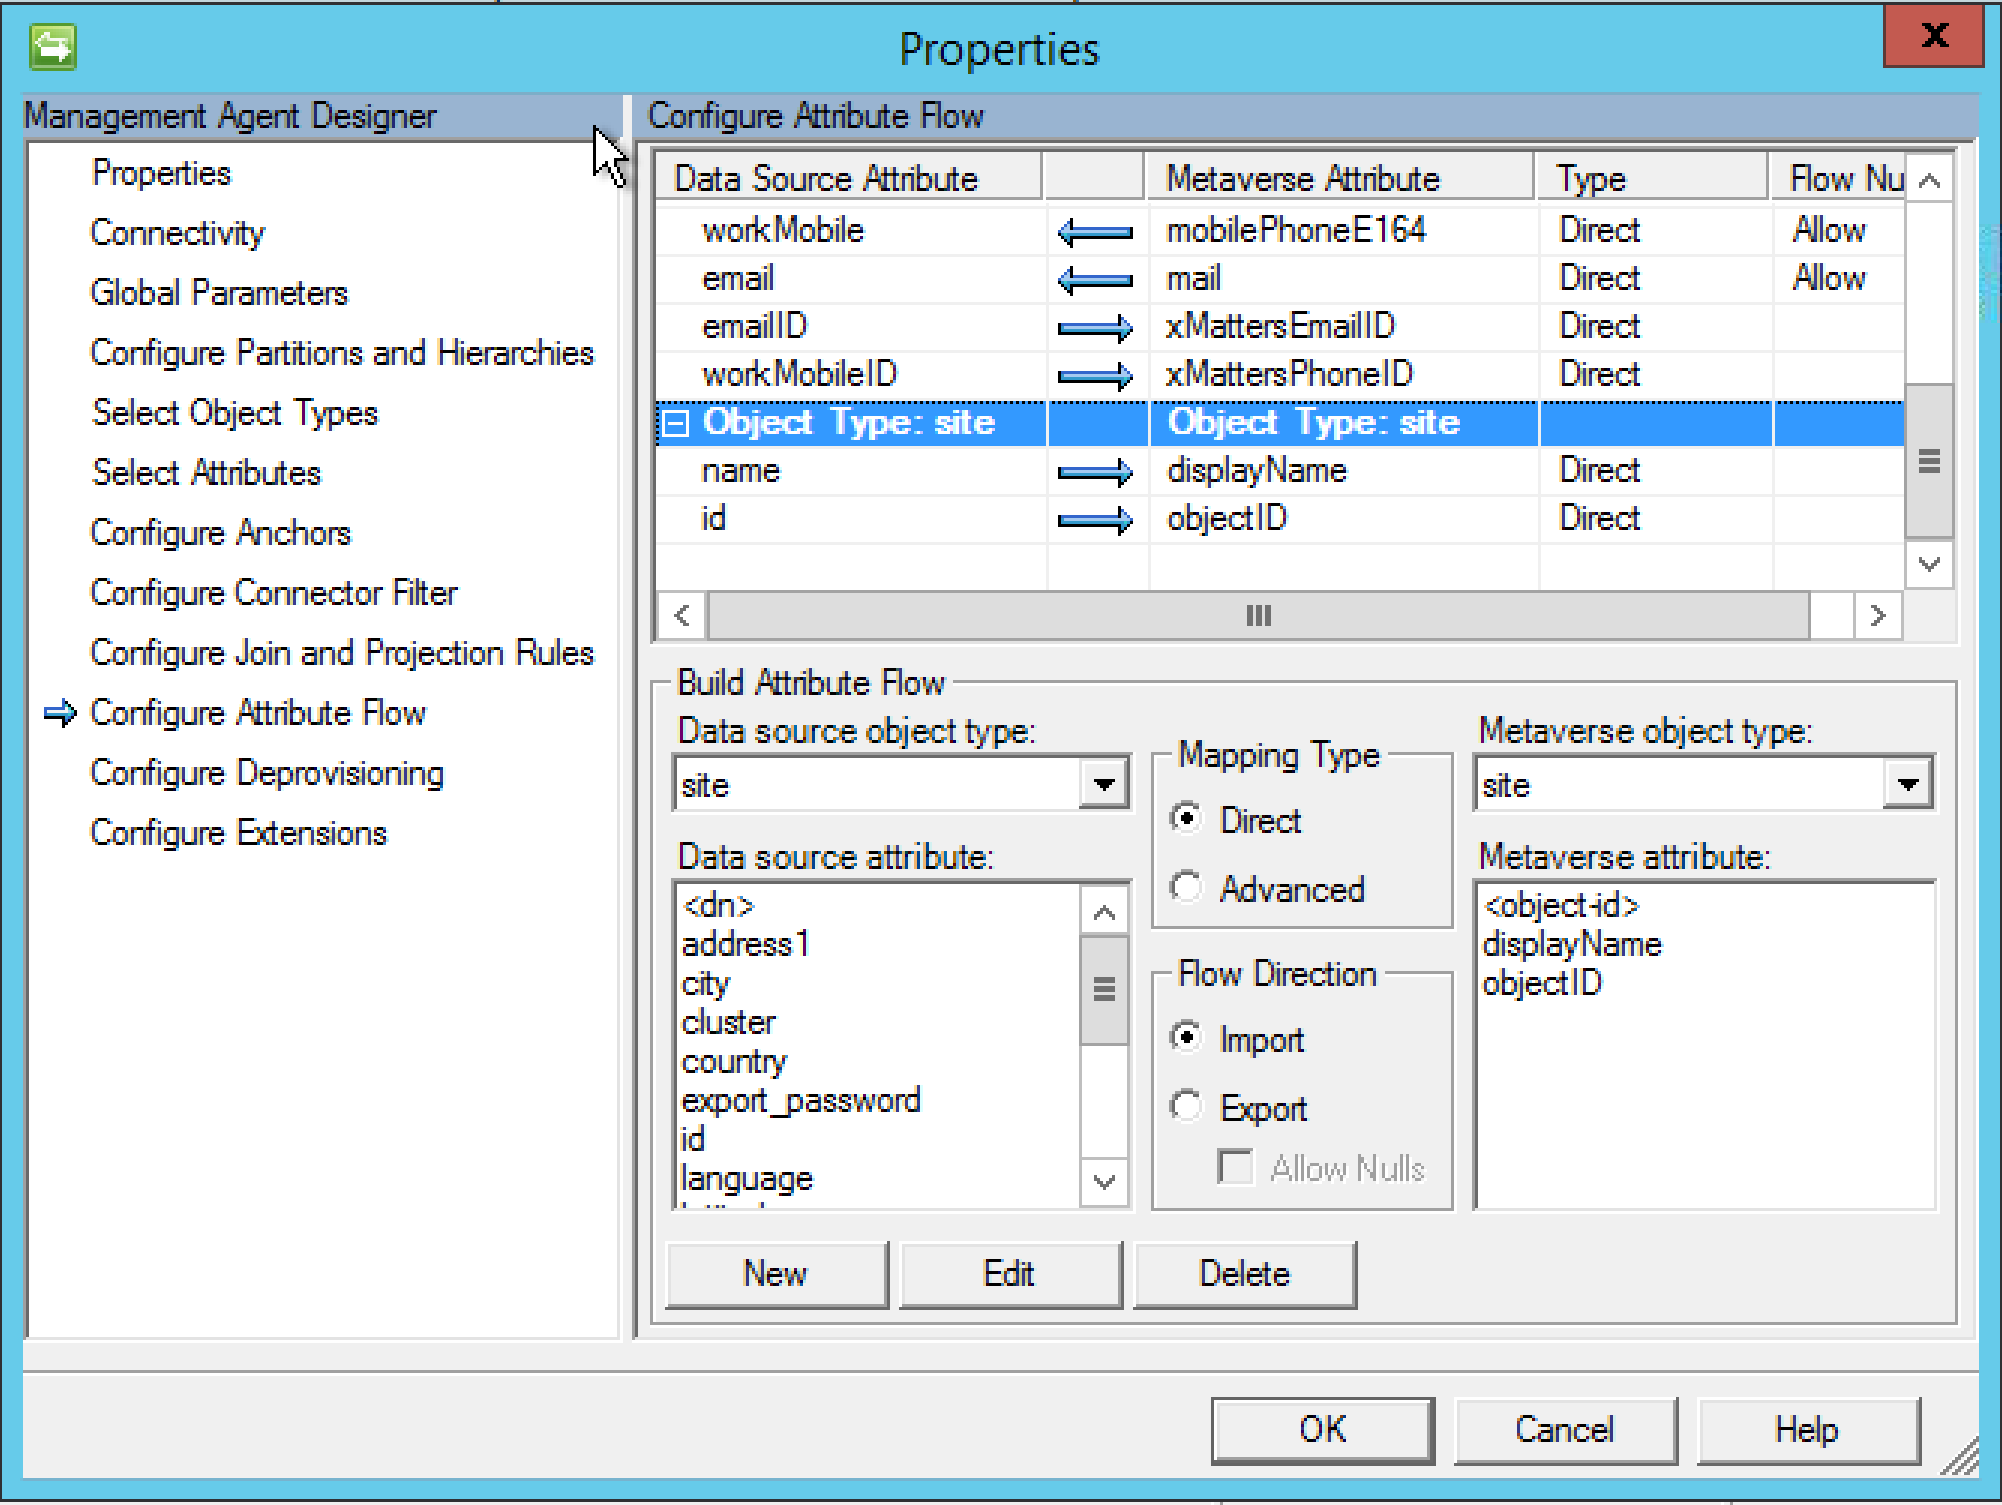Screen dimensions: 2002x1505
Task: Click the import arrow on emailID row
Action: 1095,328
